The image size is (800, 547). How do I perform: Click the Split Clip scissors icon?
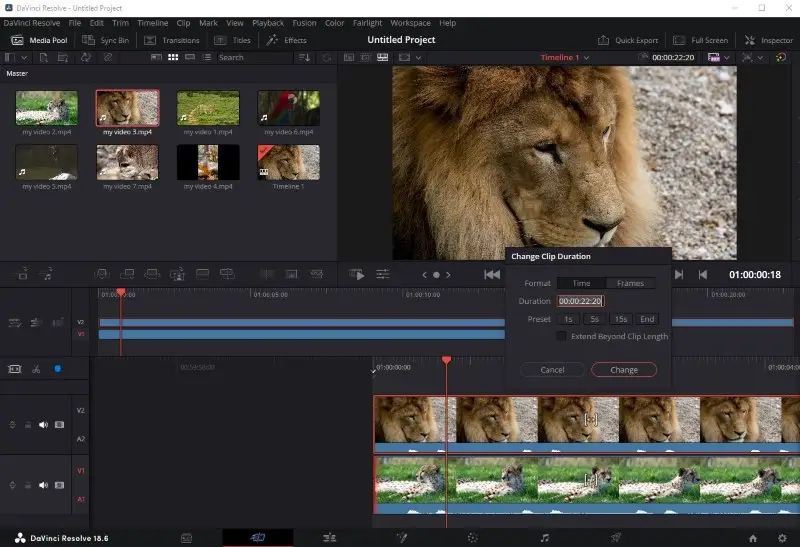36,369
